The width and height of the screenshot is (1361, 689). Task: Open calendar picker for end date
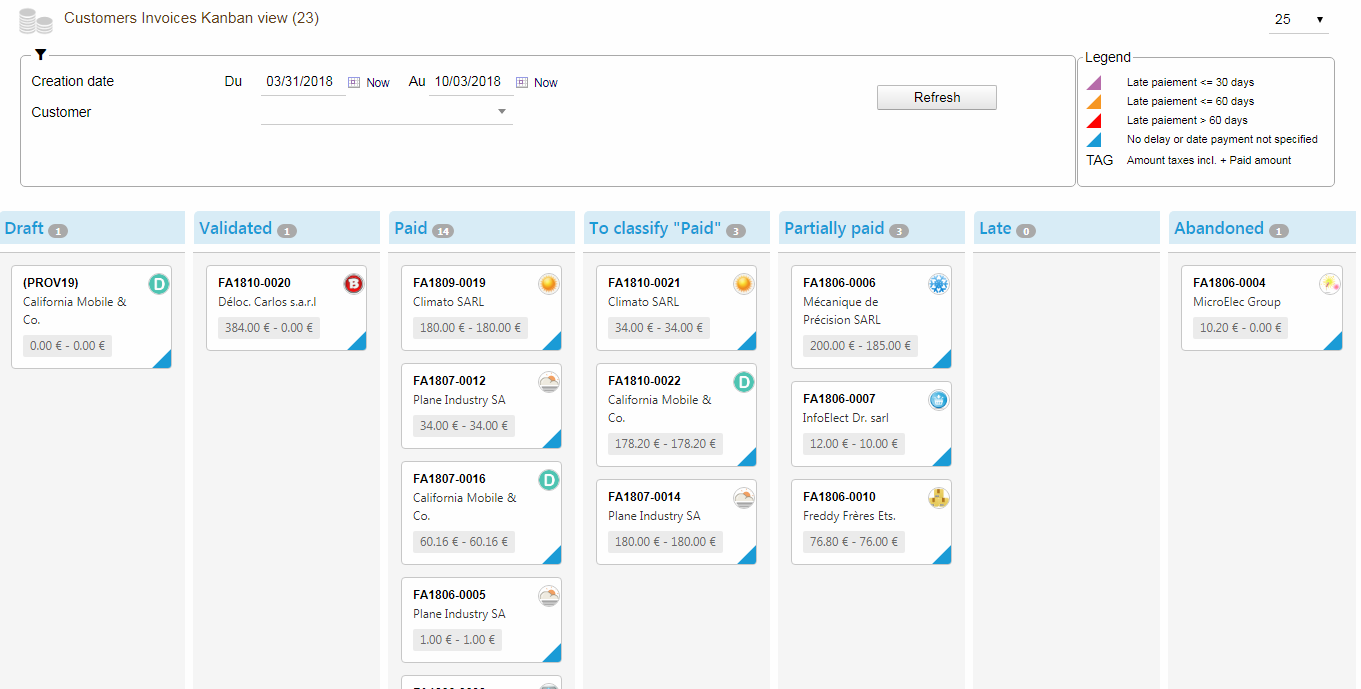pos(522,82)
